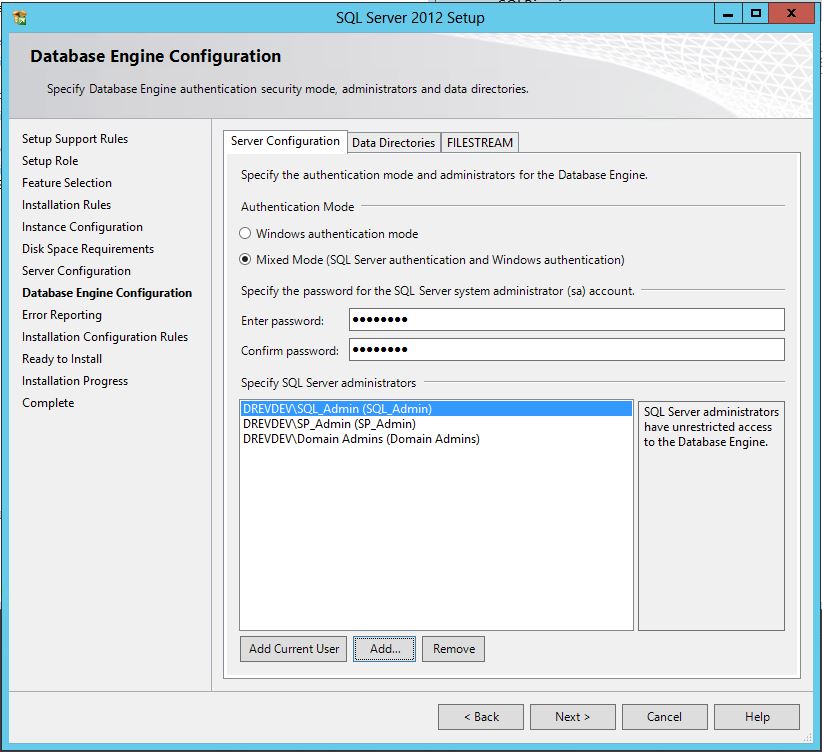Click Setup Role step in sidebar
Screen dimensions: 822x752
[50, 161]
